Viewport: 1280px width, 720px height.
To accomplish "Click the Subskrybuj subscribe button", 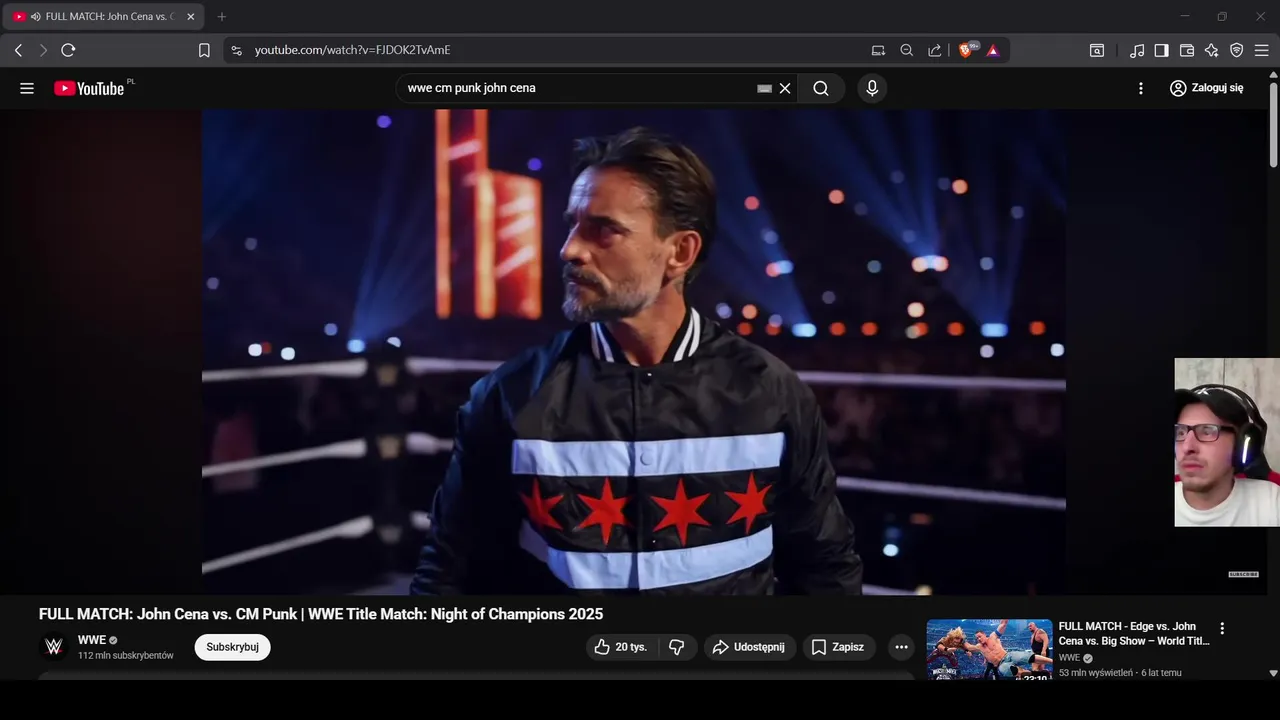I will click(x=232, y=647).
